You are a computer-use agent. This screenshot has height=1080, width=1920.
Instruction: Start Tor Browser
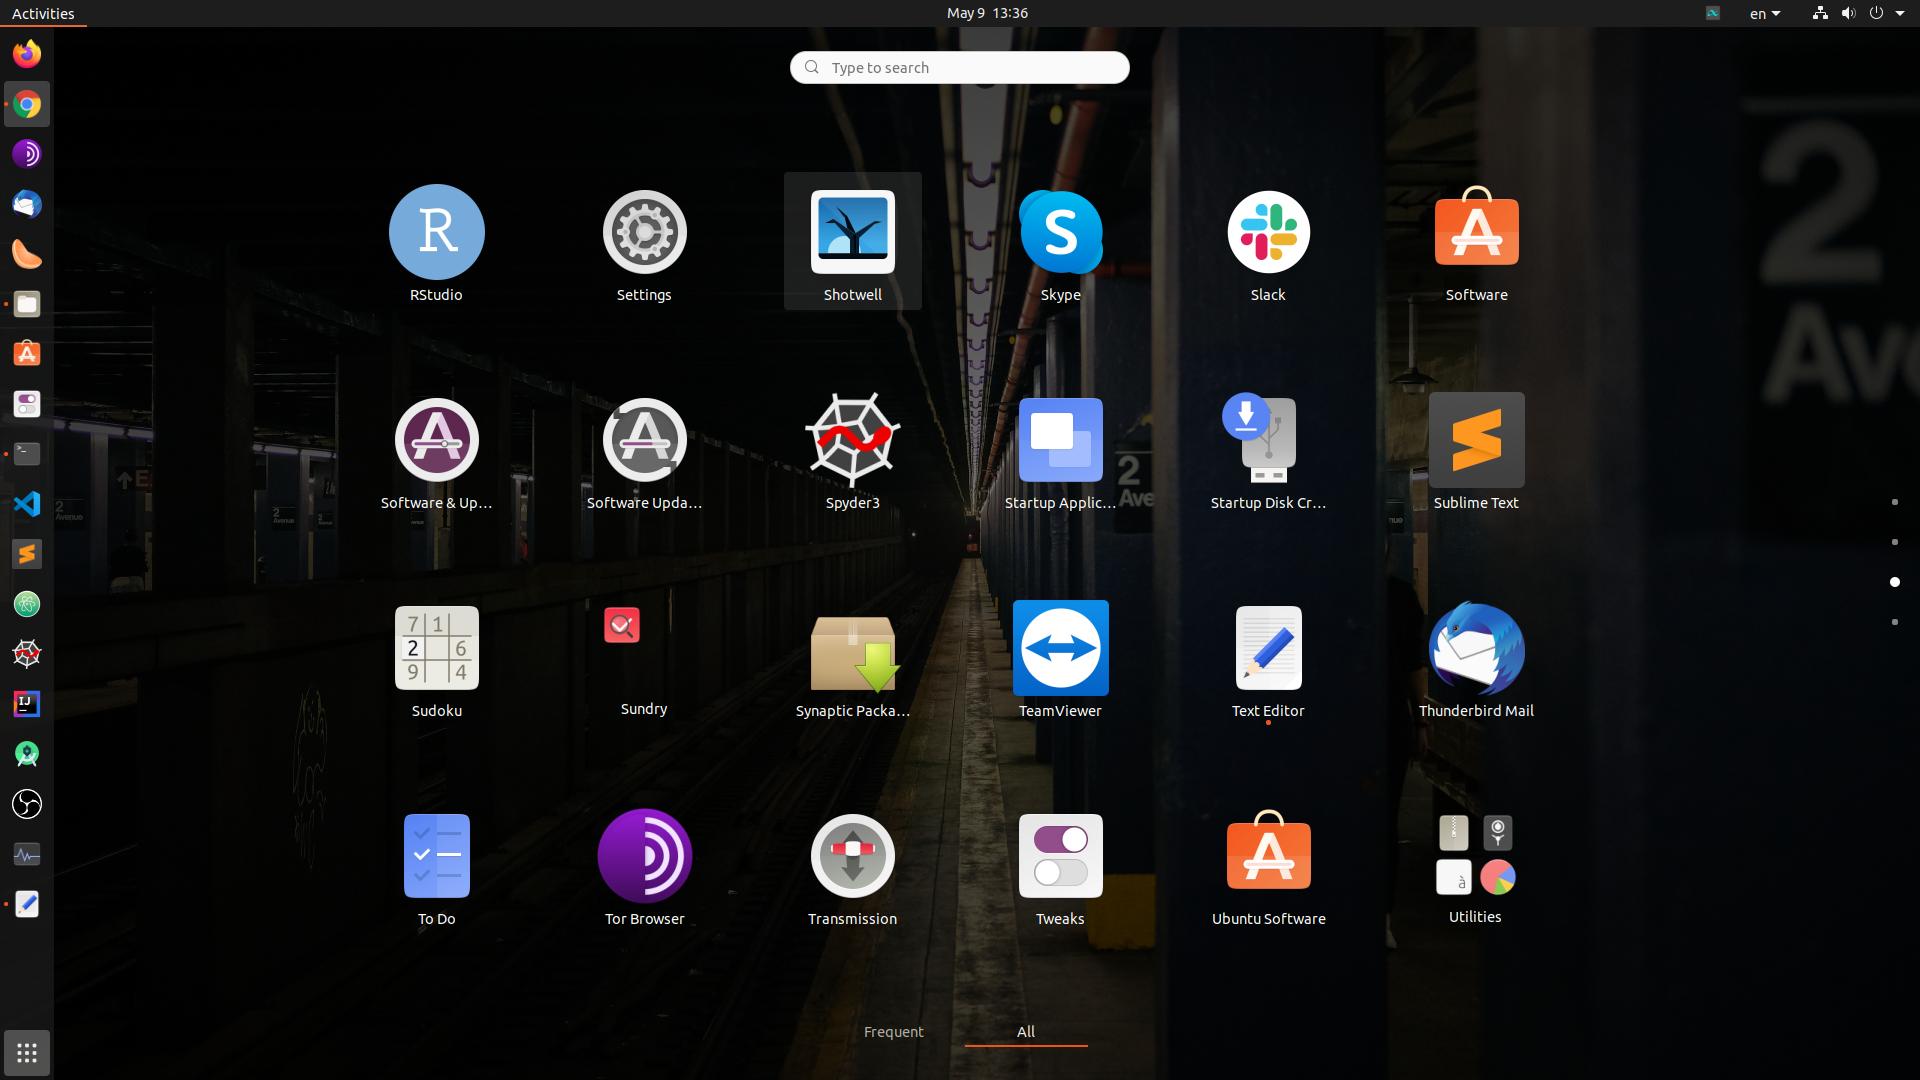coord(644,855)
